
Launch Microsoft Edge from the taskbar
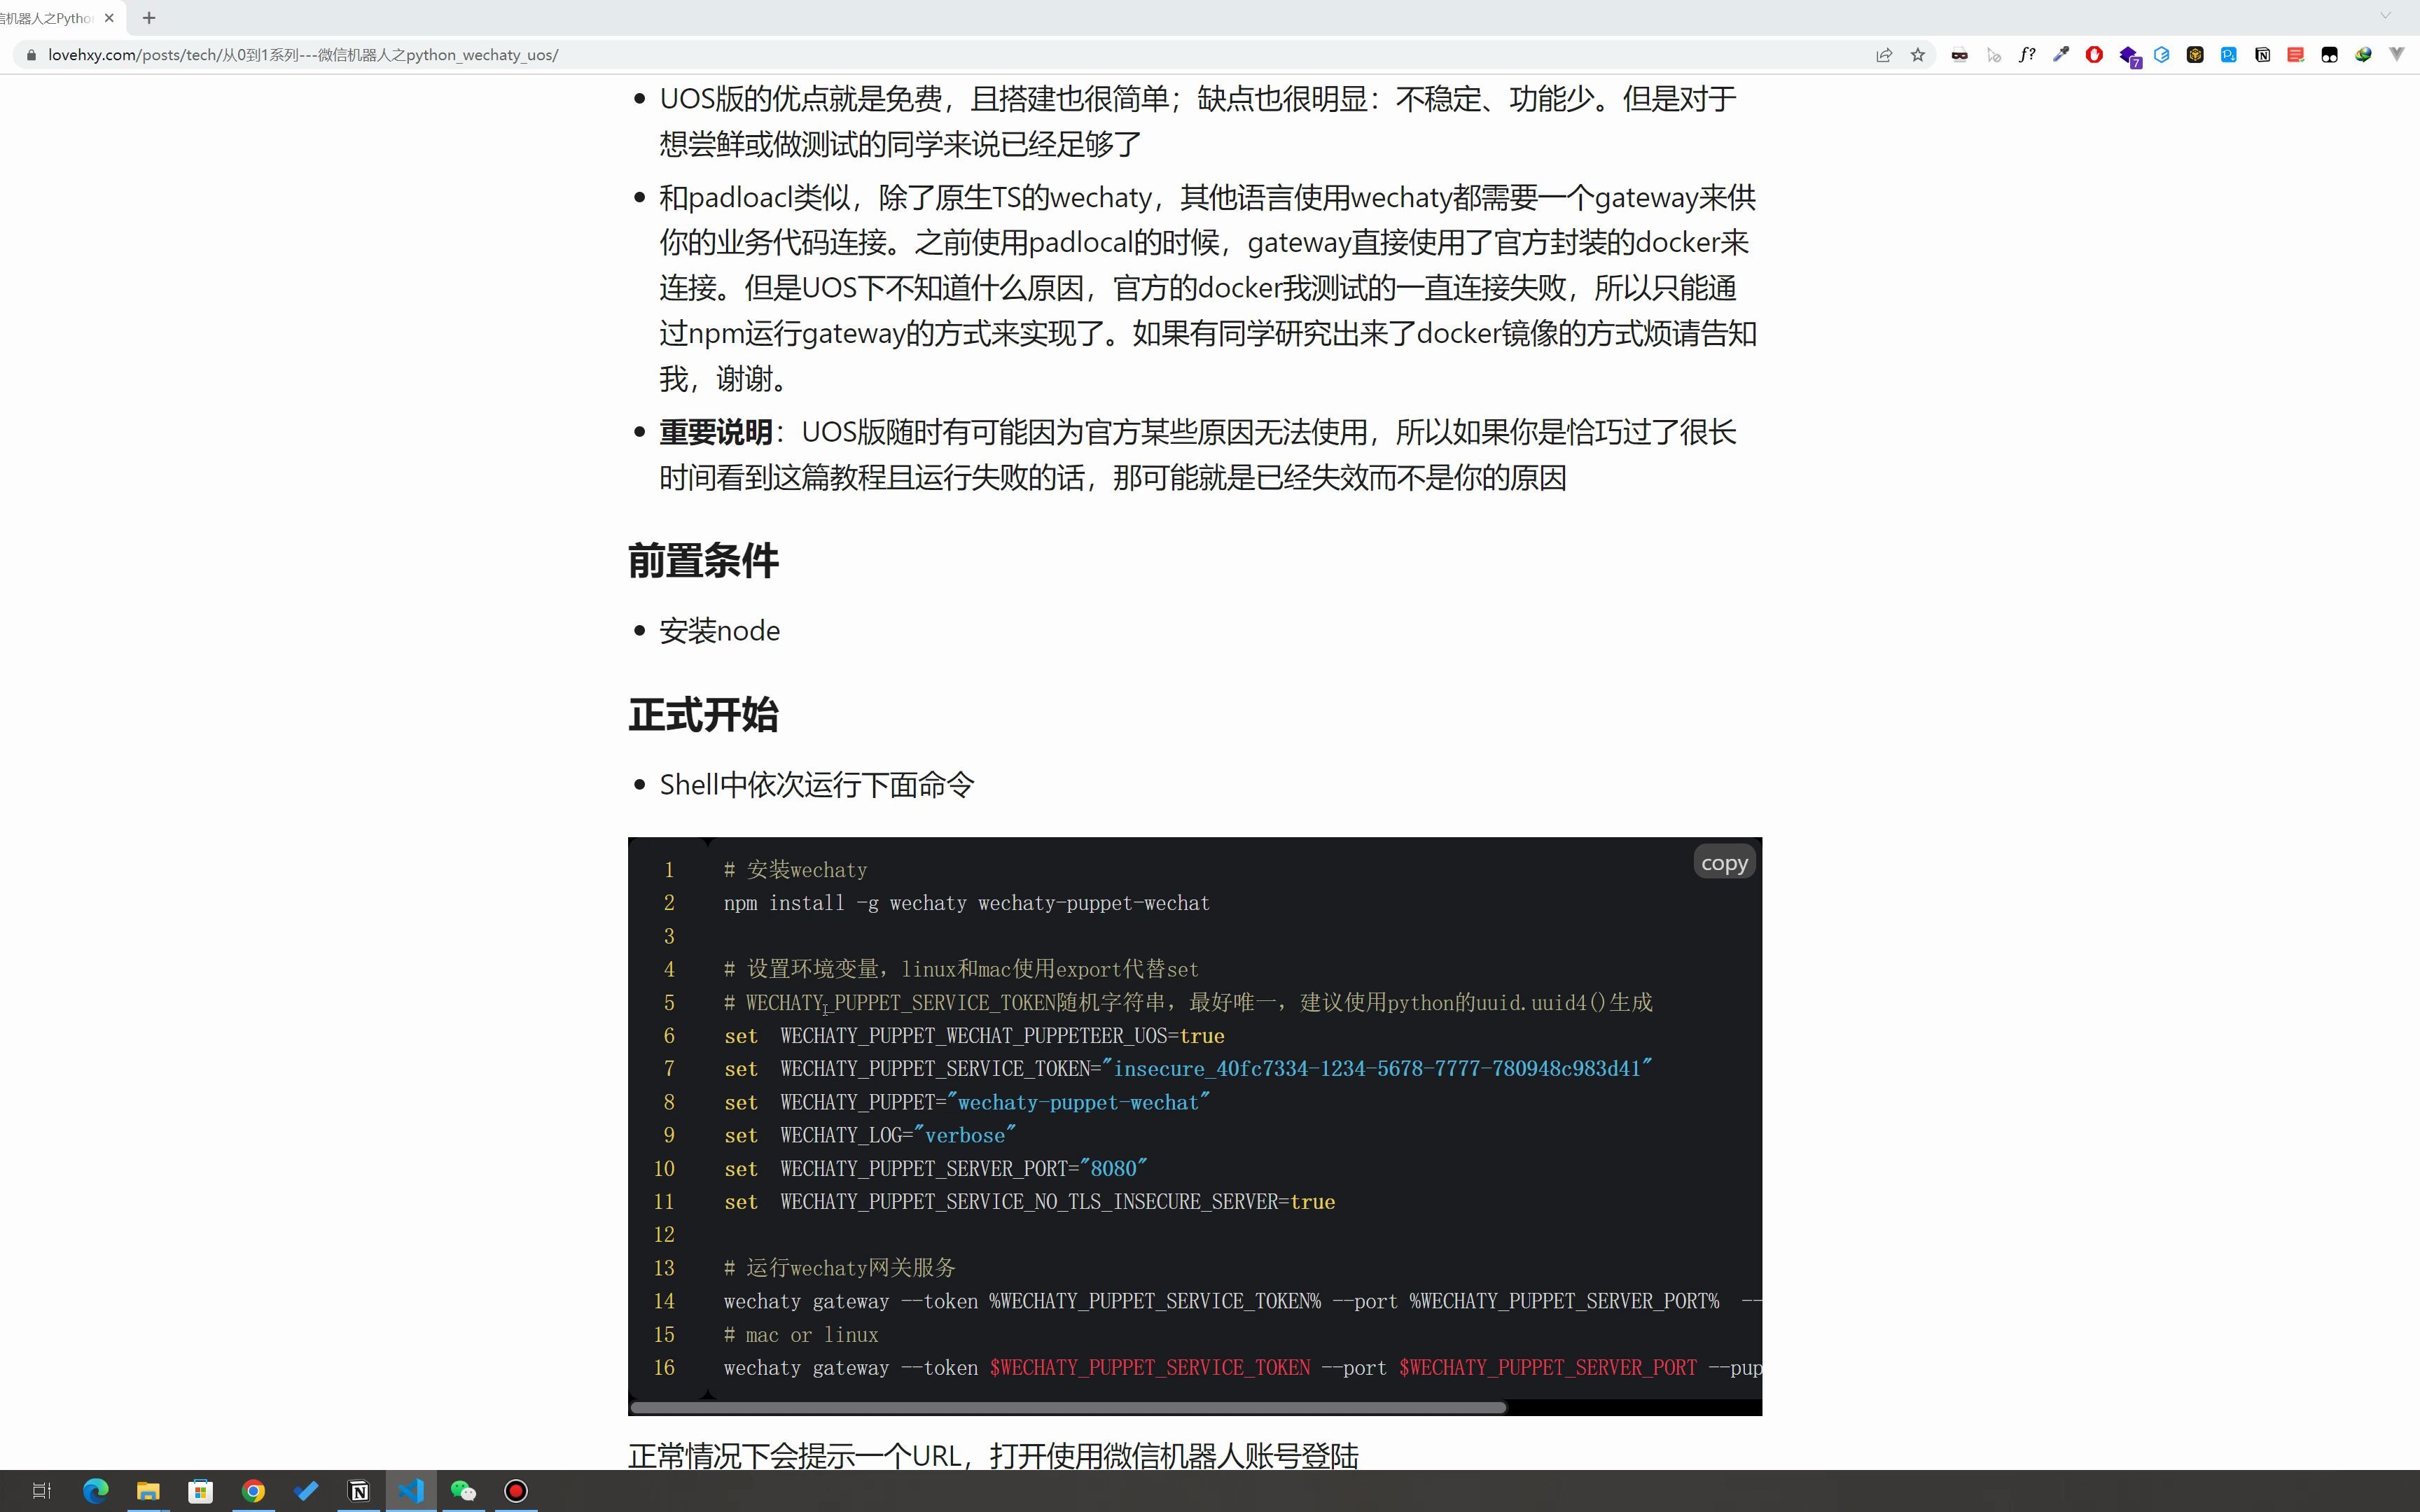click(95, 1490)
